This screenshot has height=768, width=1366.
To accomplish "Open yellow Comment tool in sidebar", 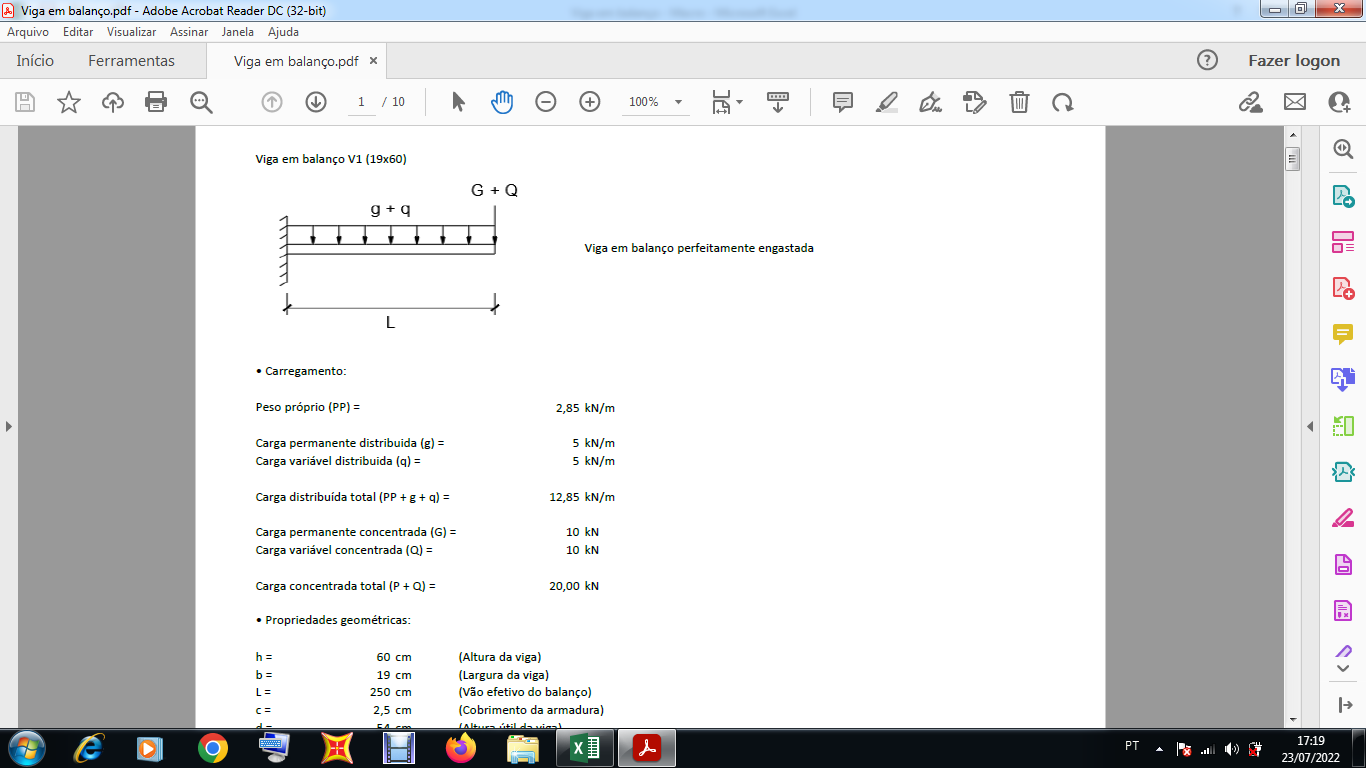I will pos(1343,334).
